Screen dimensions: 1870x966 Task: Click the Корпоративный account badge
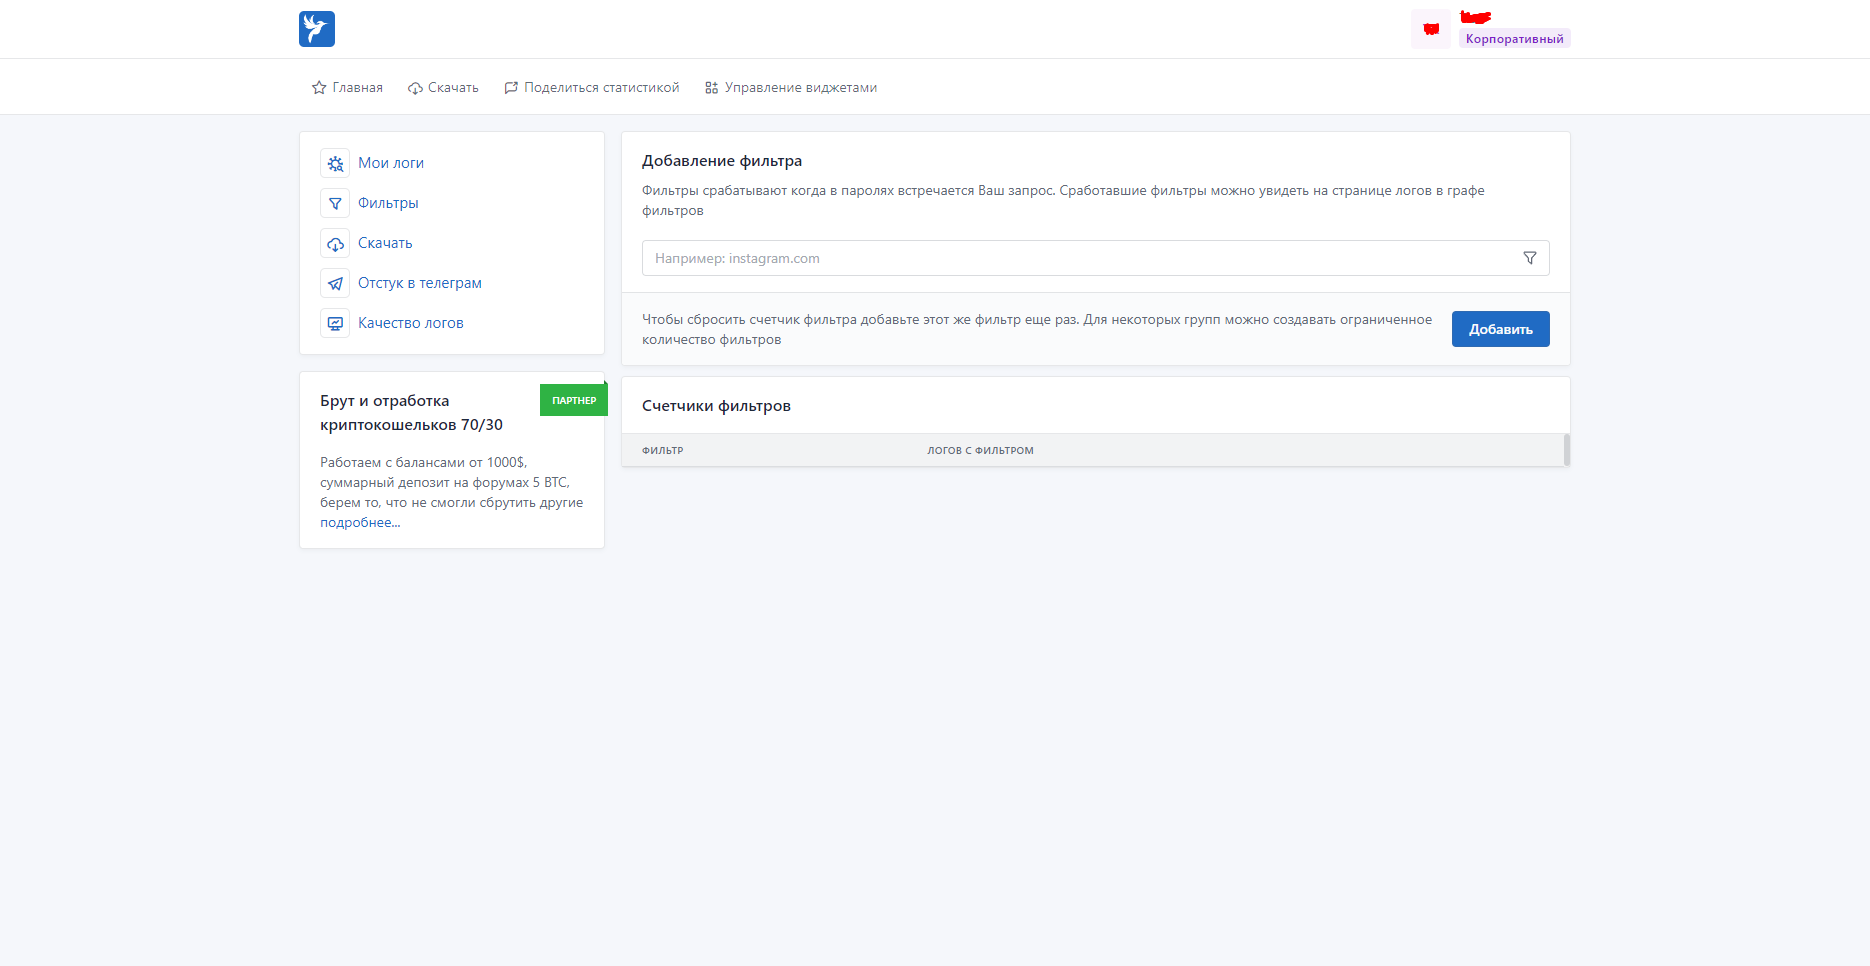coord(1514,39)
